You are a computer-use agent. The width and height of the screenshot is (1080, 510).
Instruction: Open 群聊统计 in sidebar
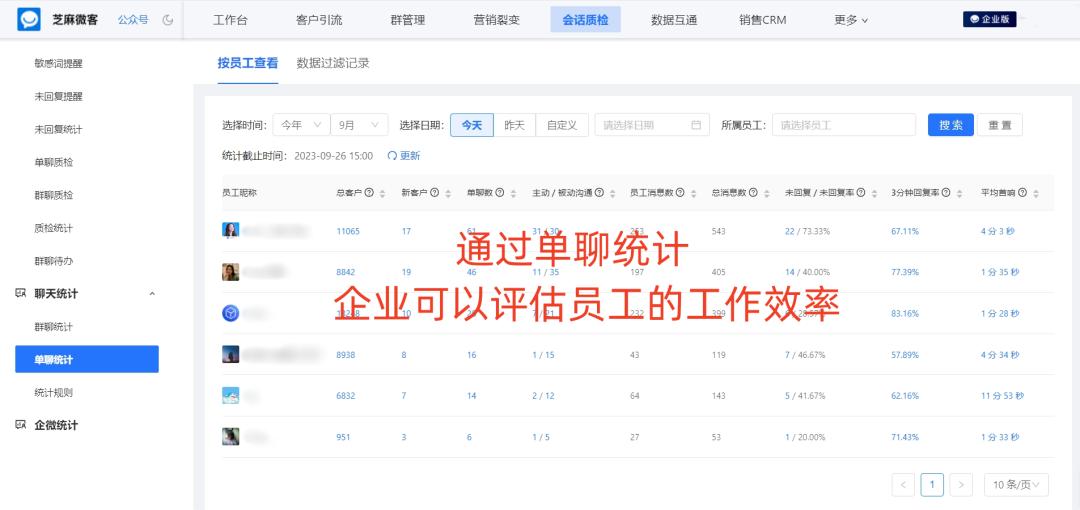[54, 327]
